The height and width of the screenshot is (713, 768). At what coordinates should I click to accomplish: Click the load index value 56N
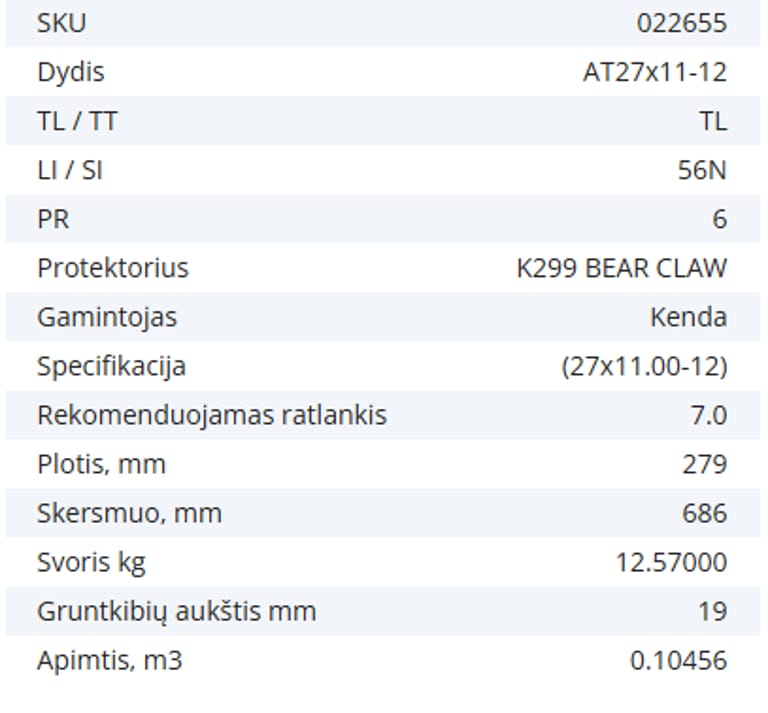702,170
